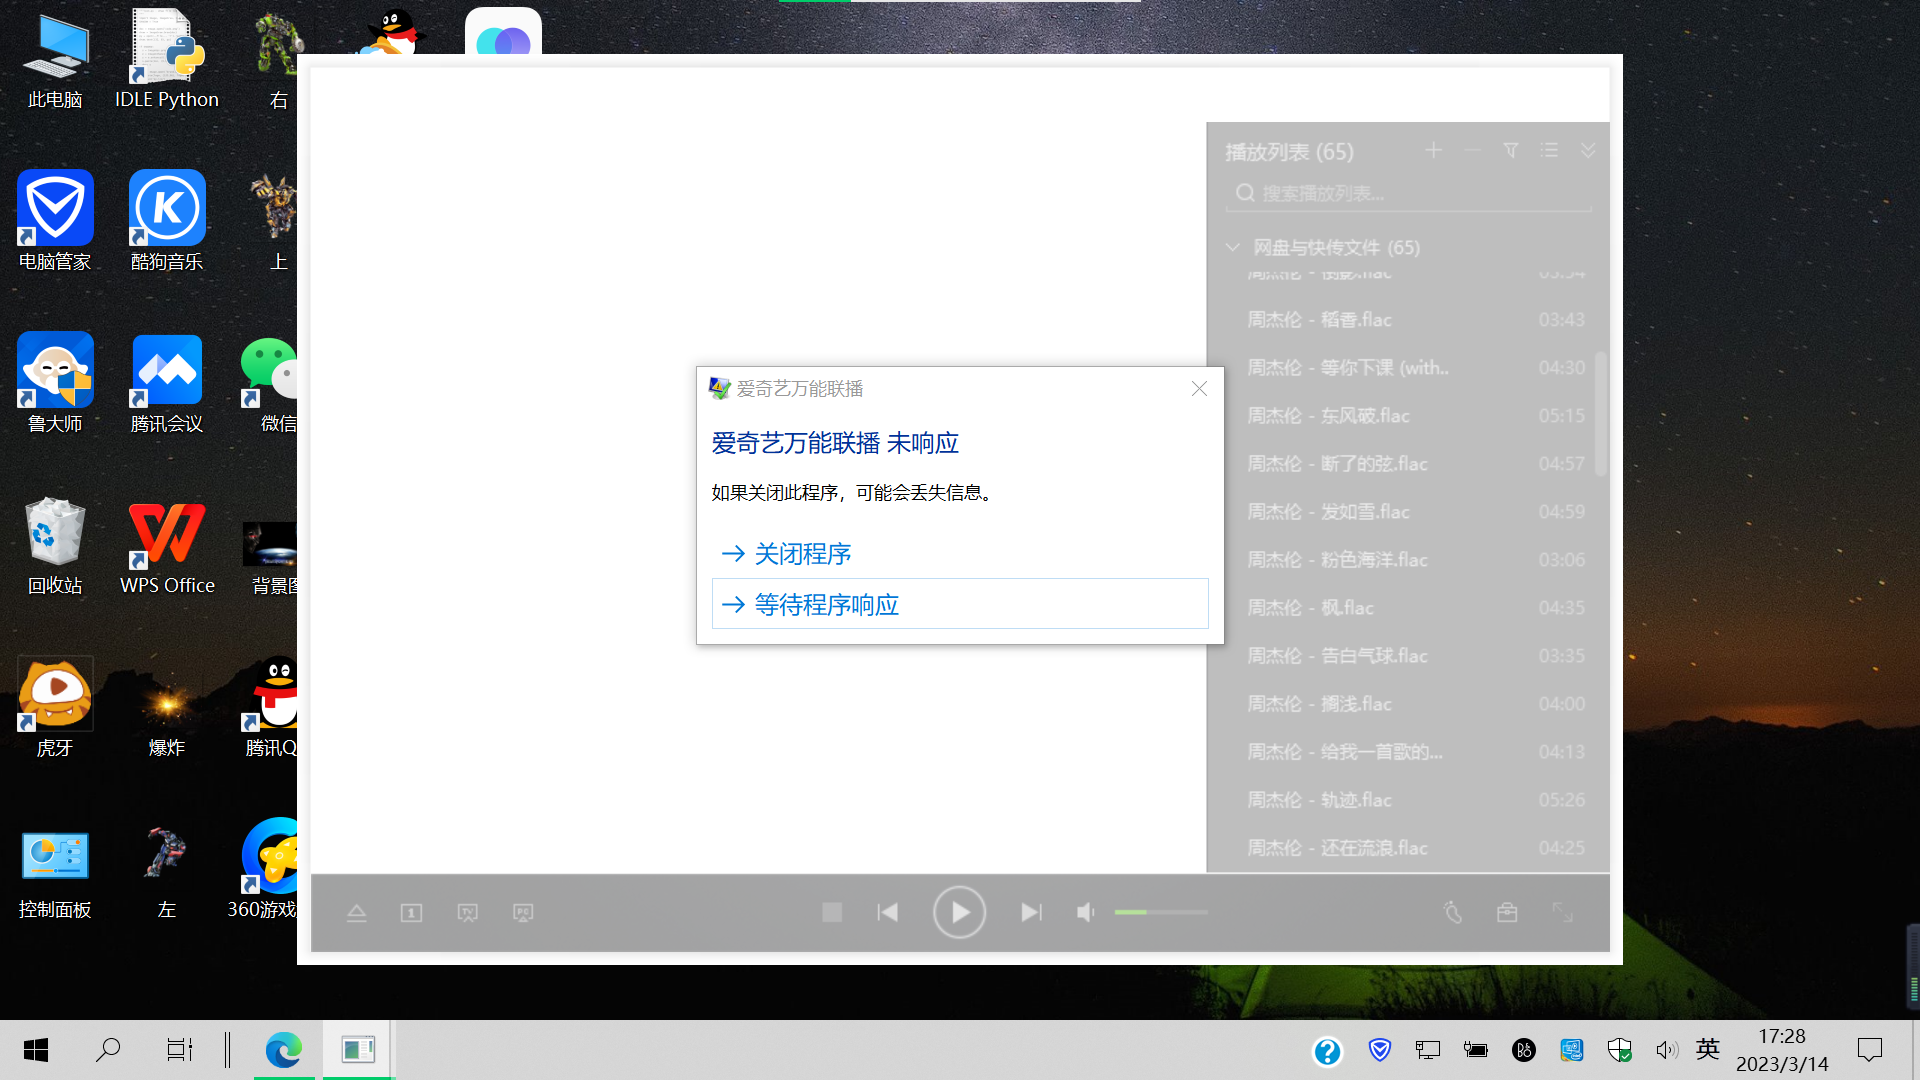Skip to the next track
This screenshot has height=1080, width=1920.
(1031, 912)
